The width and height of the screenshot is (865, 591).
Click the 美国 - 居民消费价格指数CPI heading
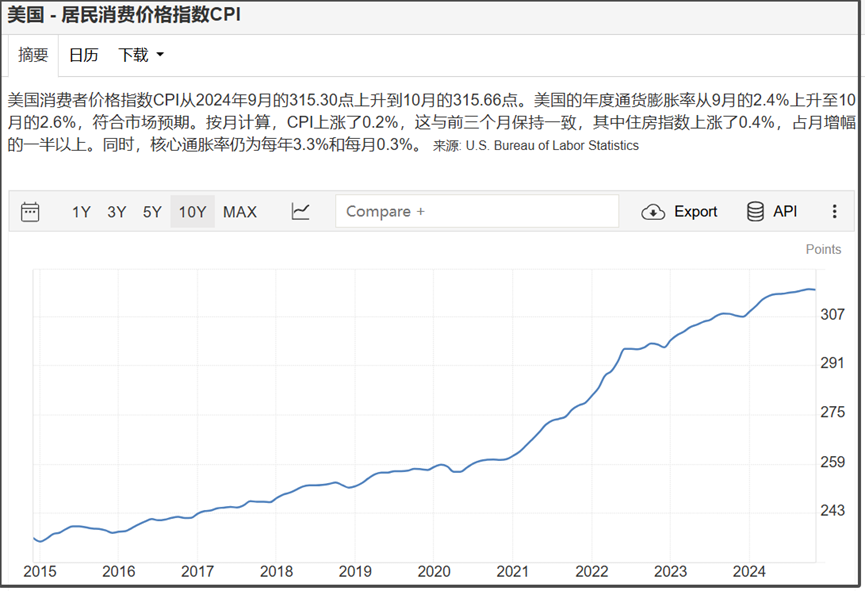coord(124,14)
